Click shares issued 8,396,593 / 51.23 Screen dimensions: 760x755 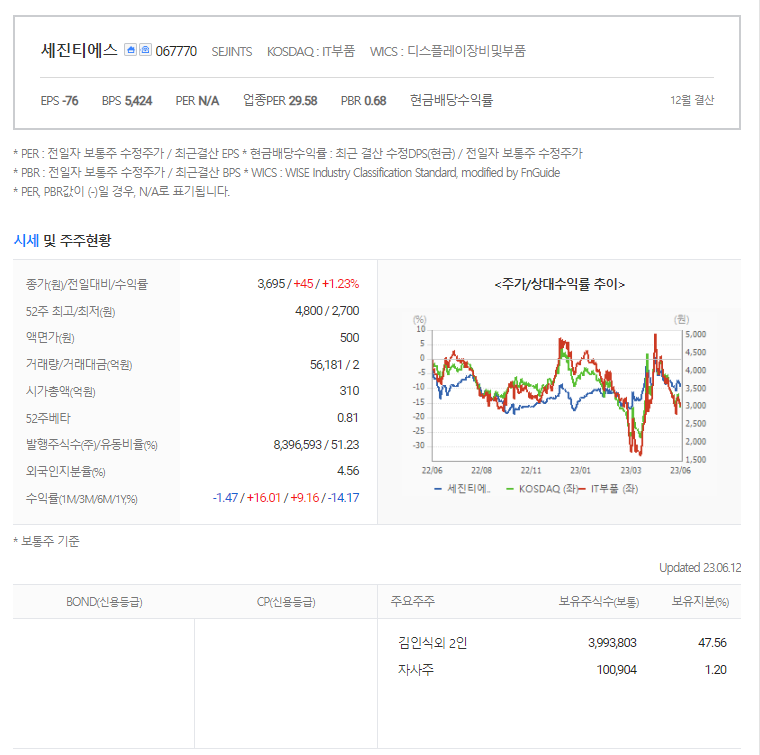pyautogui.click(x=316, y=445)
